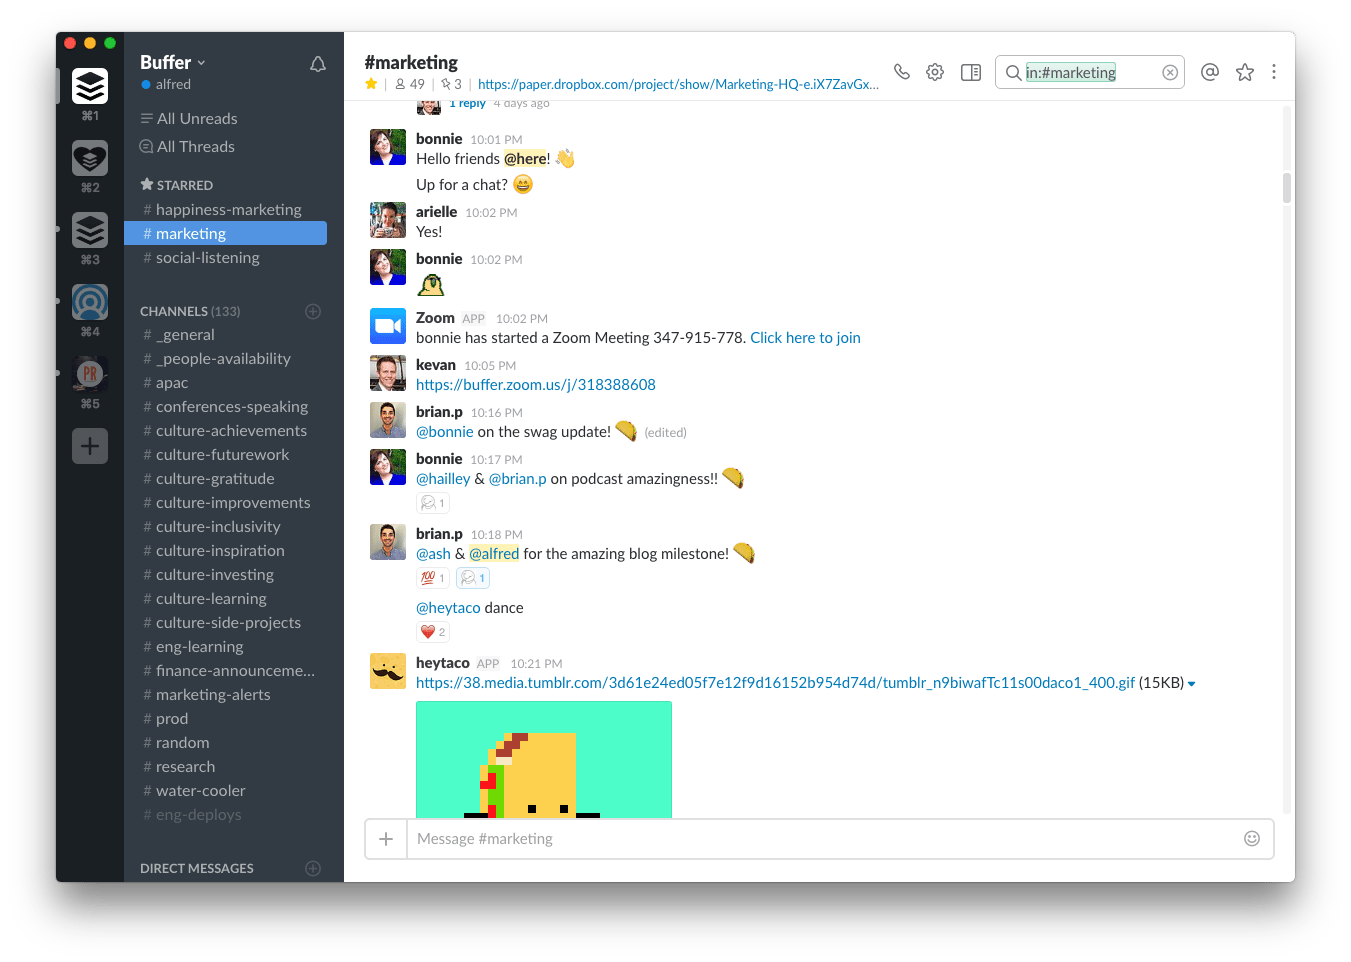Image resolution: width=1351 pixels, height=962 pixels.
Task: Click the Direct Messages header
Action: point(197,868)
